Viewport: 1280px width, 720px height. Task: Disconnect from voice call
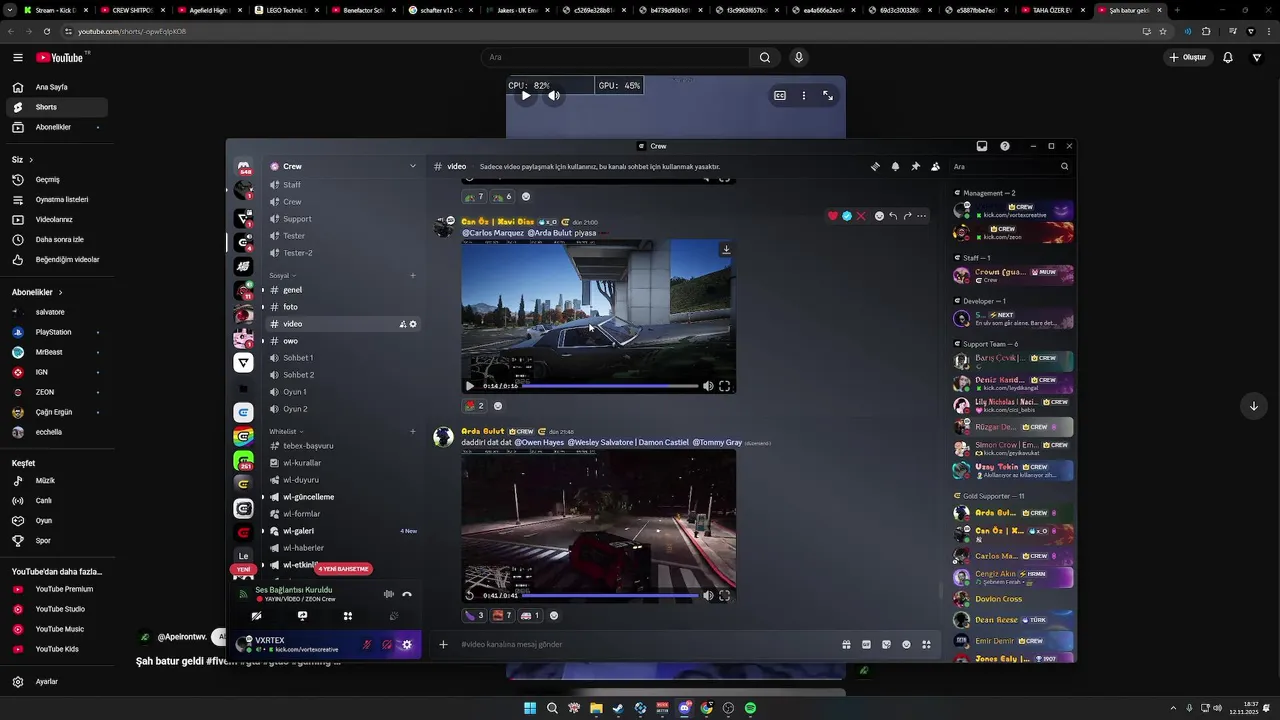(406, 594)
